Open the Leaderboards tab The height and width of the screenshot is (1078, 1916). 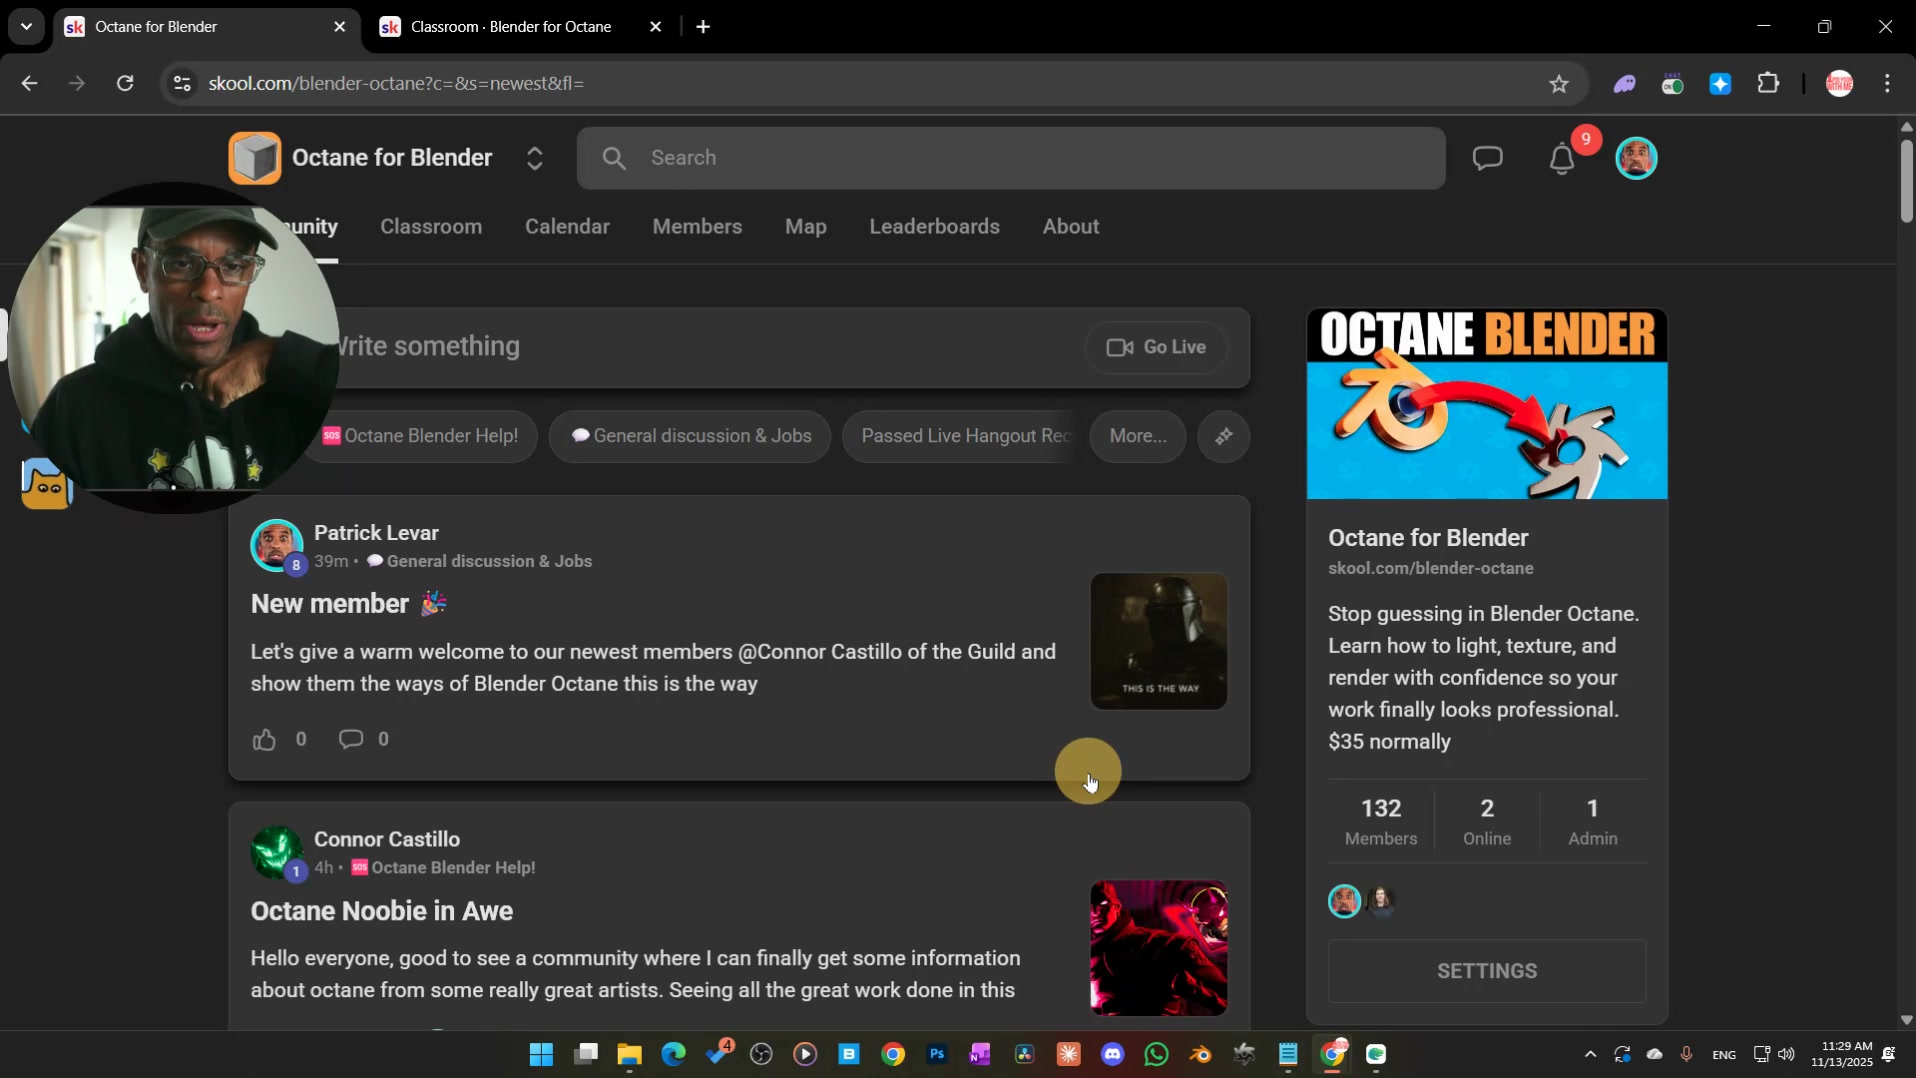[x=934, y=227]
